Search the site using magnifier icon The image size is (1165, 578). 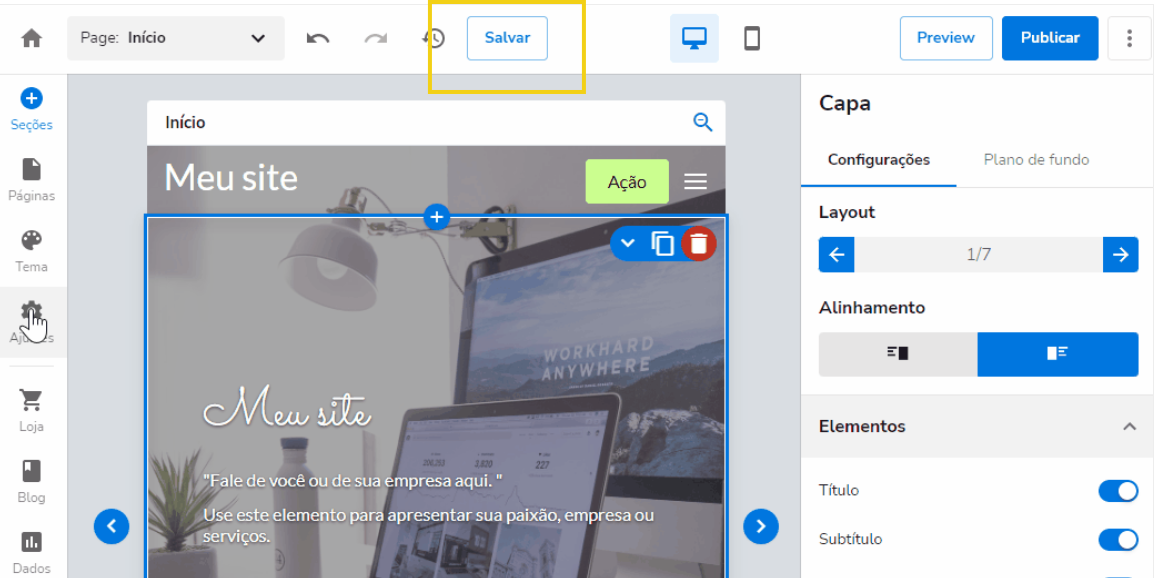(x=703, y=122)
